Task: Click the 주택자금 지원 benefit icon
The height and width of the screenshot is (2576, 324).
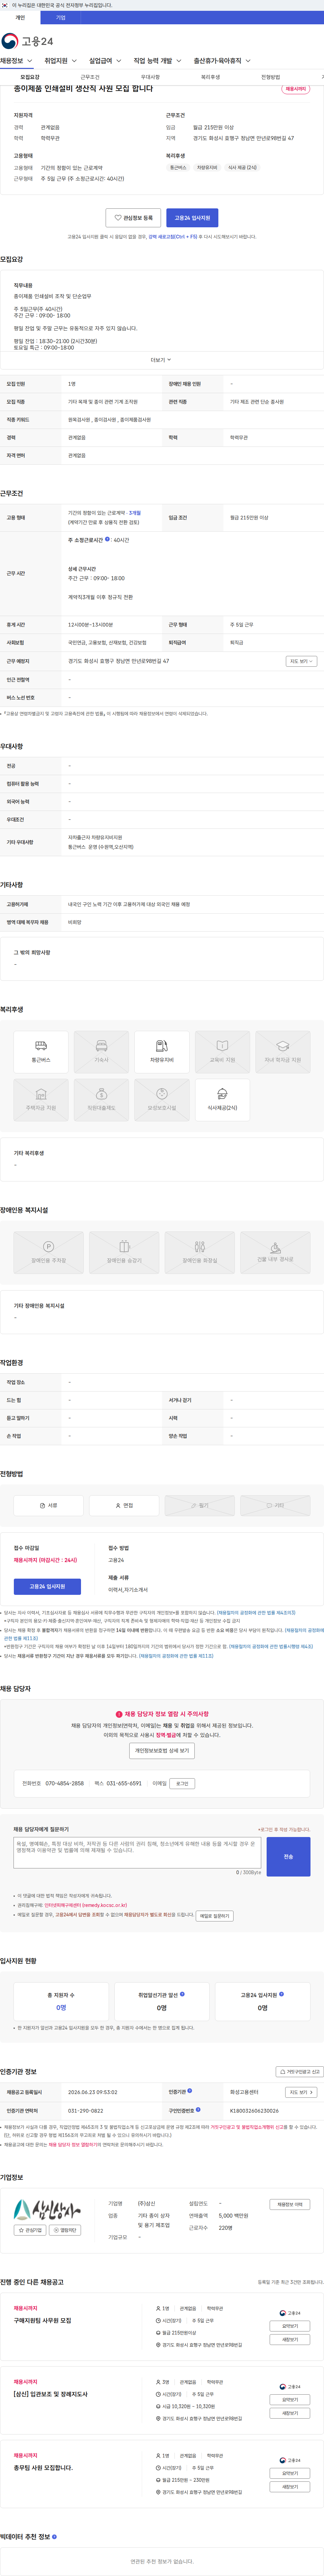Action: tap(41, 1100)
